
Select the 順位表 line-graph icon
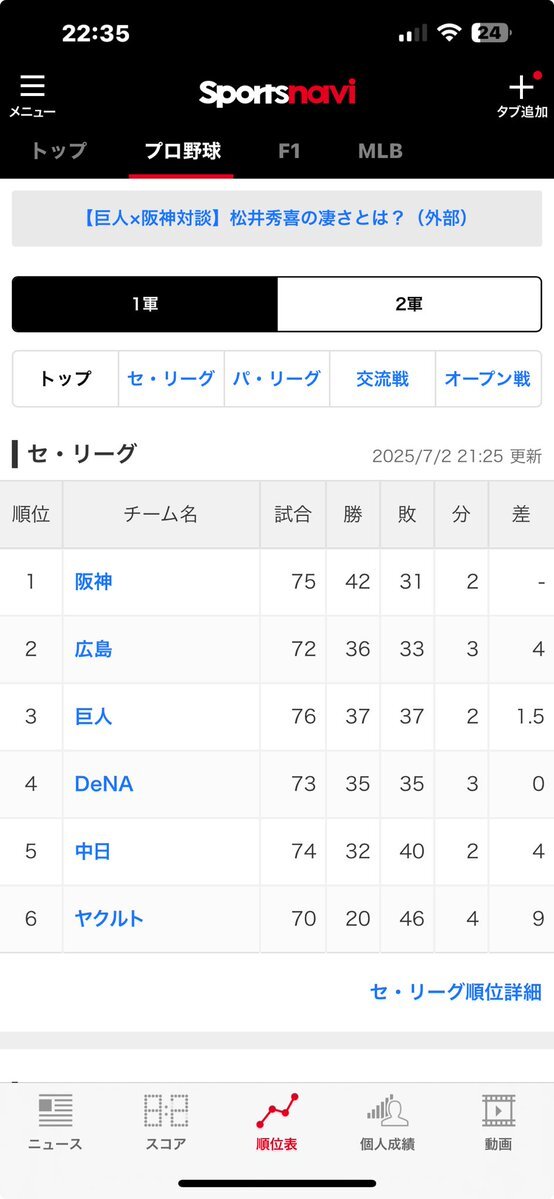(276, 1110)
